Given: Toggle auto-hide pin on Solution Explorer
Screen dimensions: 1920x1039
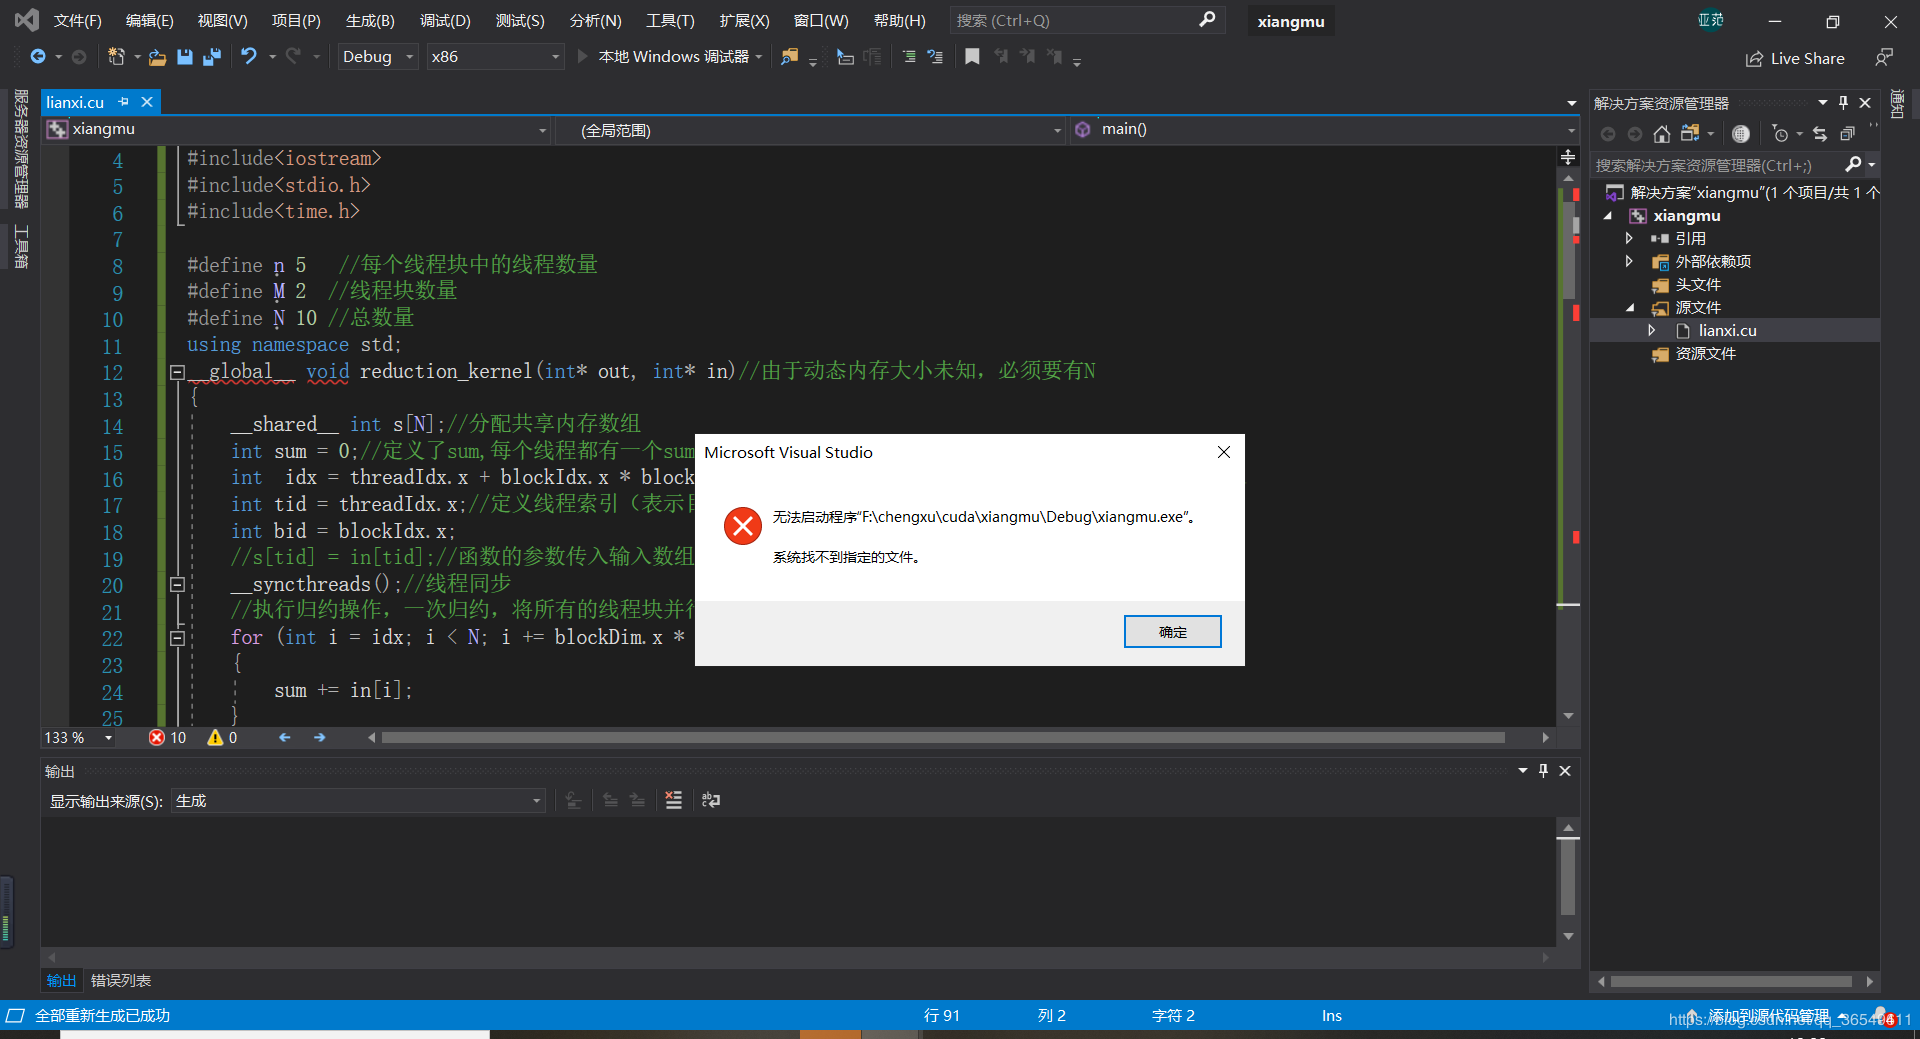Looking at the screenshot, I should click(1844, 103).
